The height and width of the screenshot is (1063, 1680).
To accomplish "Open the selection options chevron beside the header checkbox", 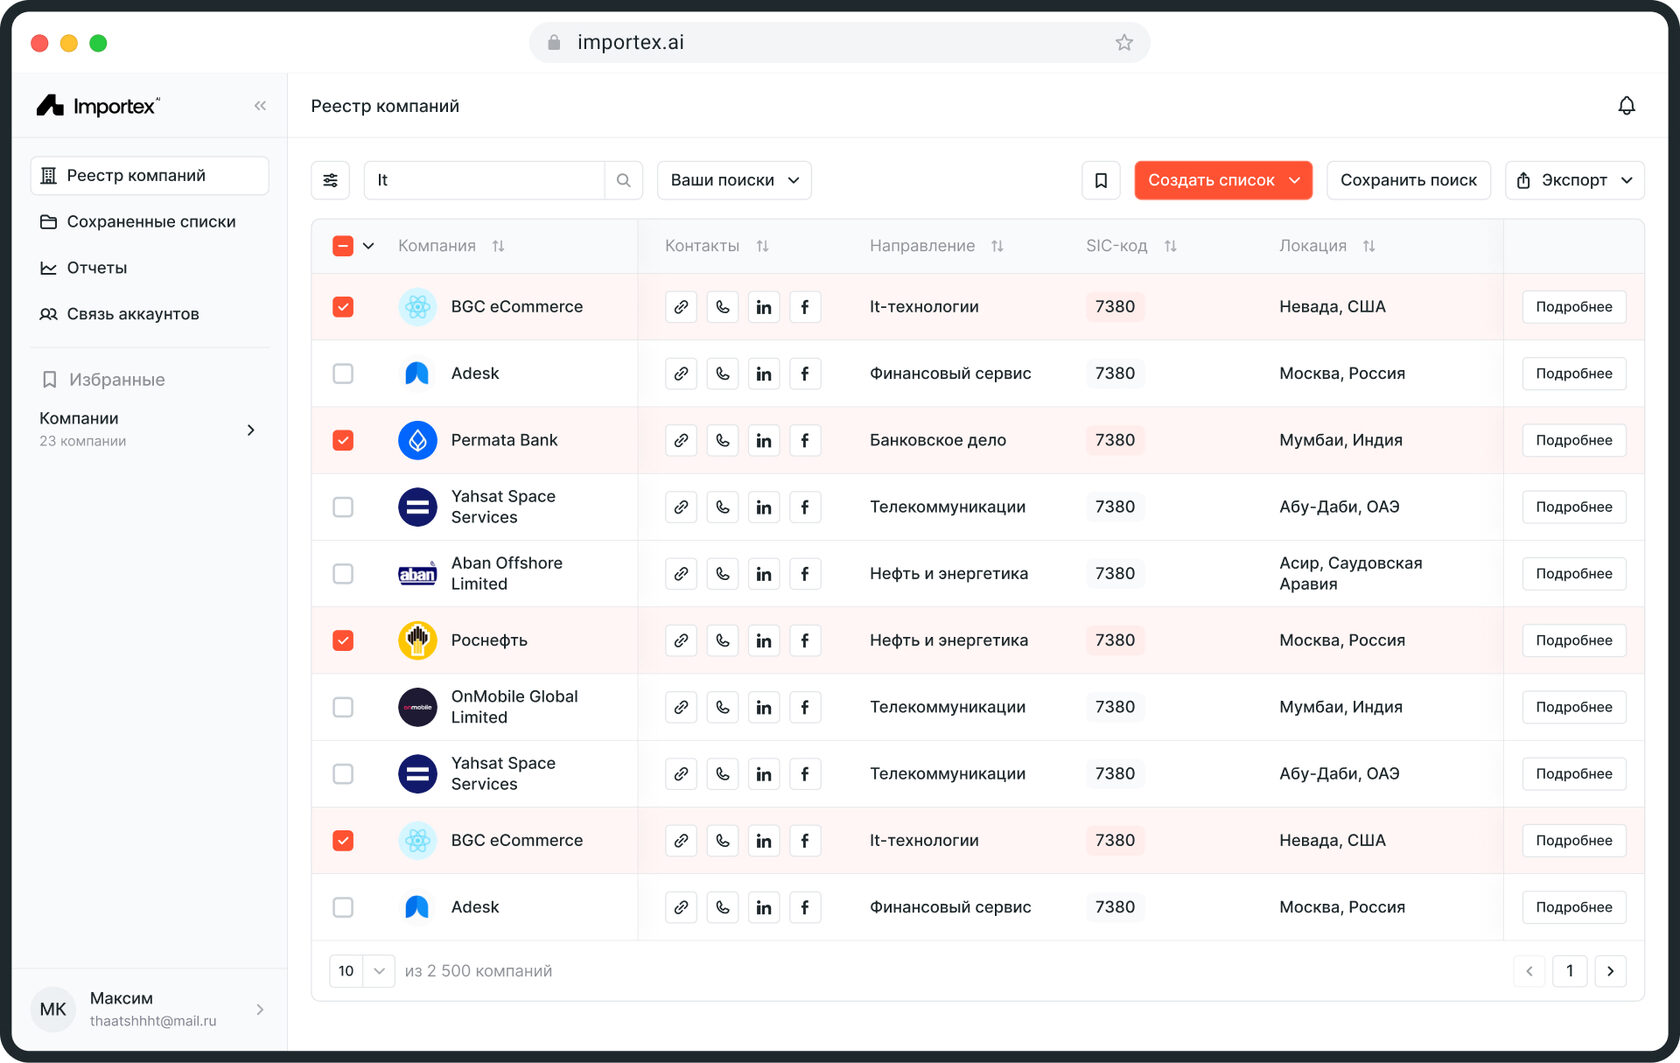I will 368,246.
